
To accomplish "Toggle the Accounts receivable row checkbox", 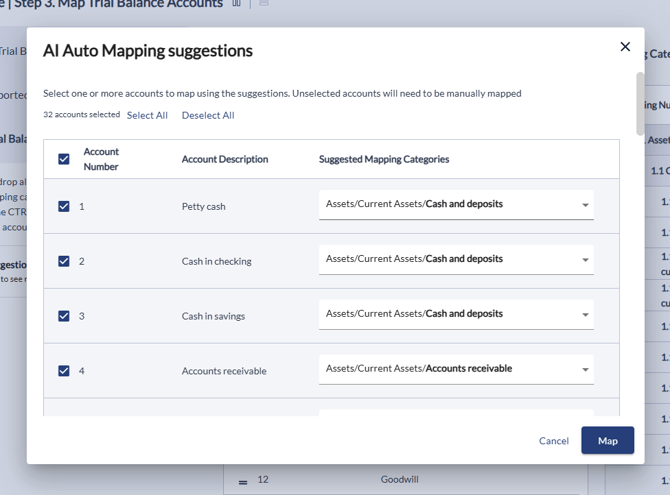I will click(x=64, y=371).
